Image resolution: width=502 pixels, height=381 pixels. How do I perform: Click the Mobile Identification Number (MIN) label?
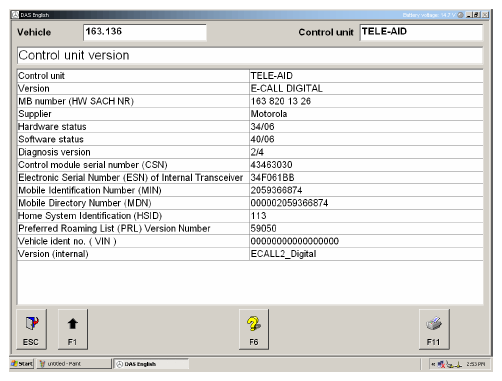tap(90, 190)
